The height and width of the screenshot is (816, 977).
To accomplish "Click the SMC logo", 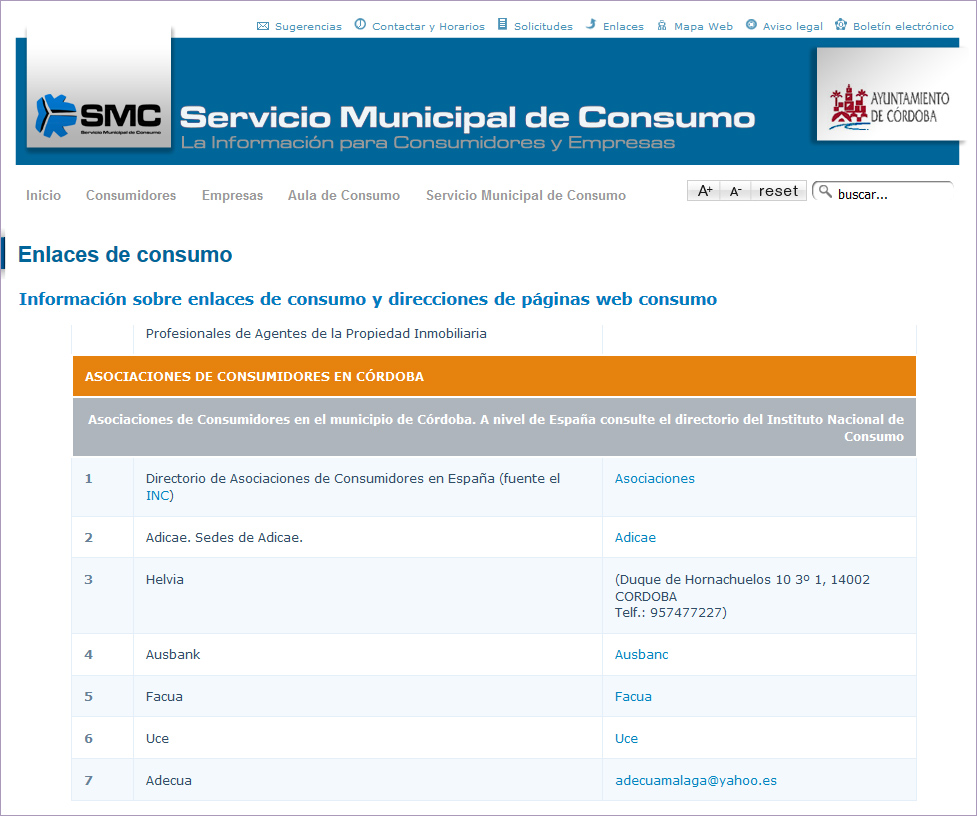I will coord(98,116).
